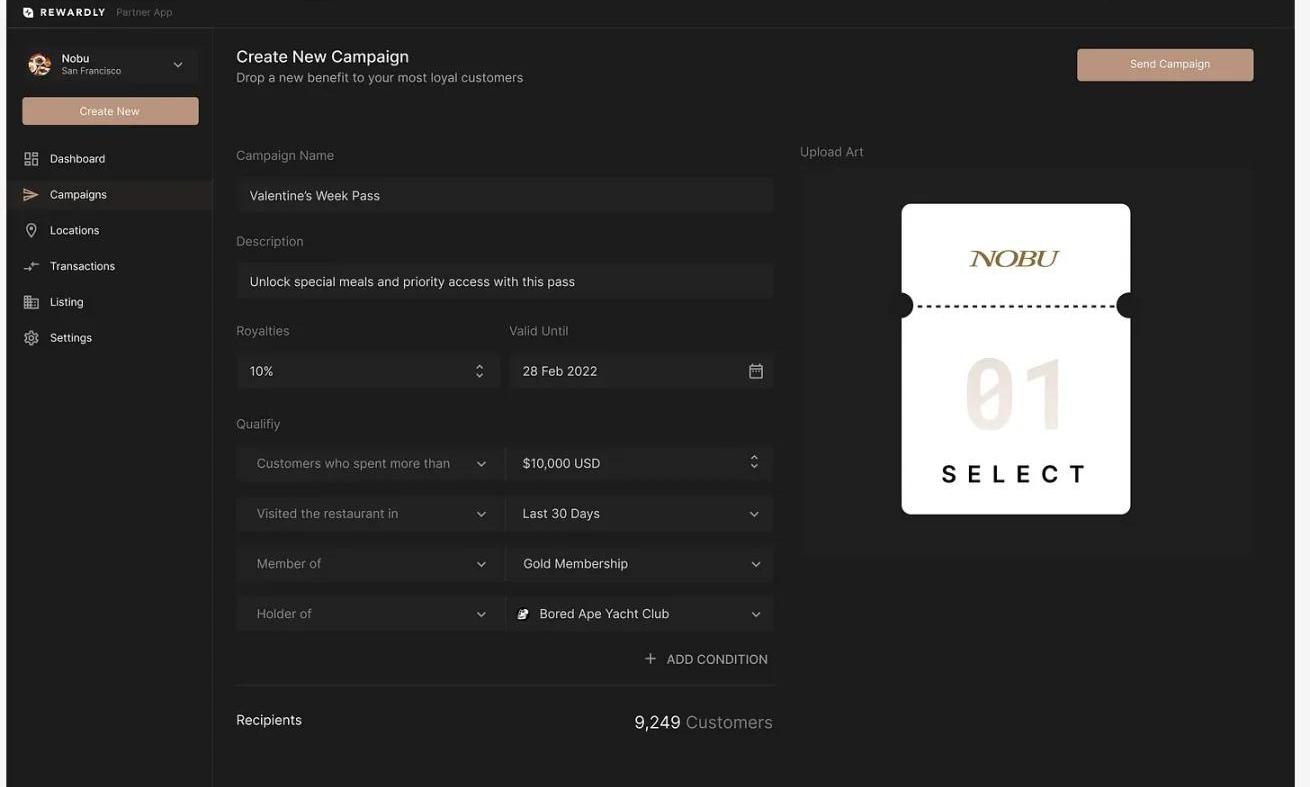Click the Create New button
Screen dimensions: 1310x787
[110, 111]
